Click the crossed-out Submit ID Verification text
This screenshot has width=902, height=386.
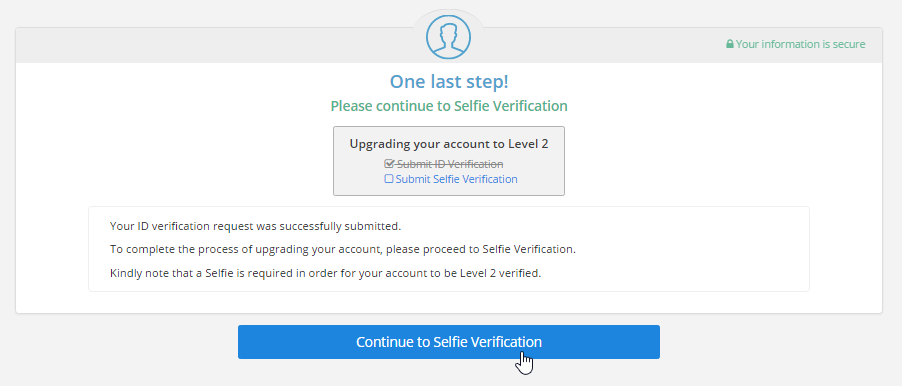450,164
